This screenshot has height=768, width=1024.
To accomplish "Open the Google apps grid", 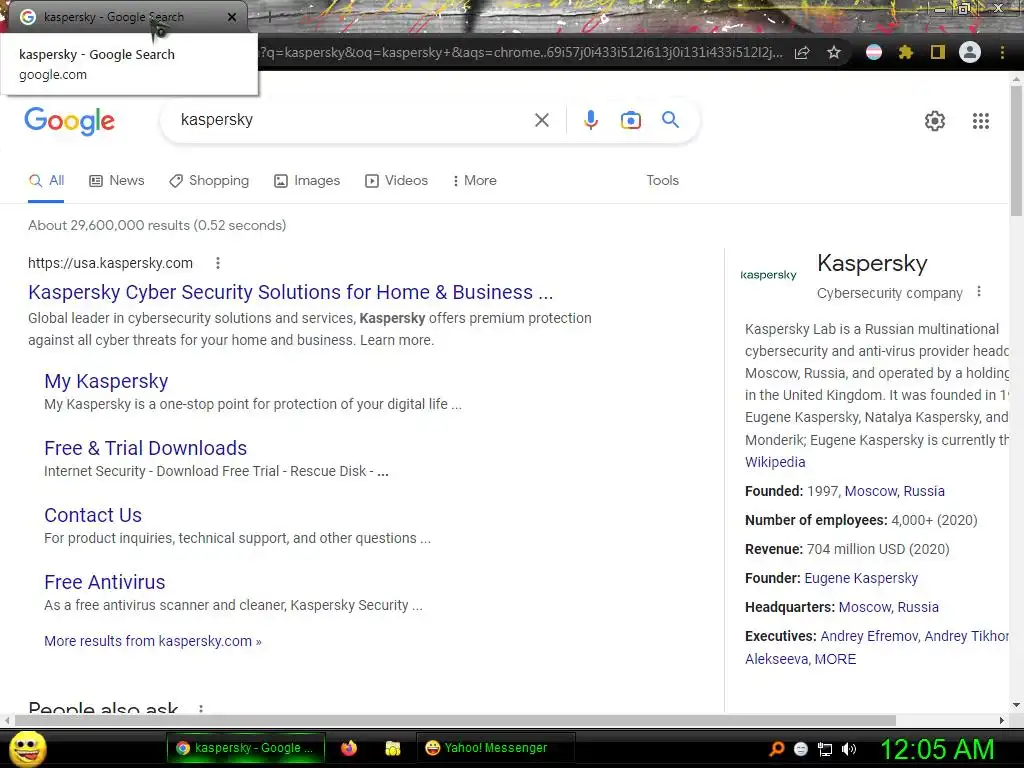I will [980, 121].
